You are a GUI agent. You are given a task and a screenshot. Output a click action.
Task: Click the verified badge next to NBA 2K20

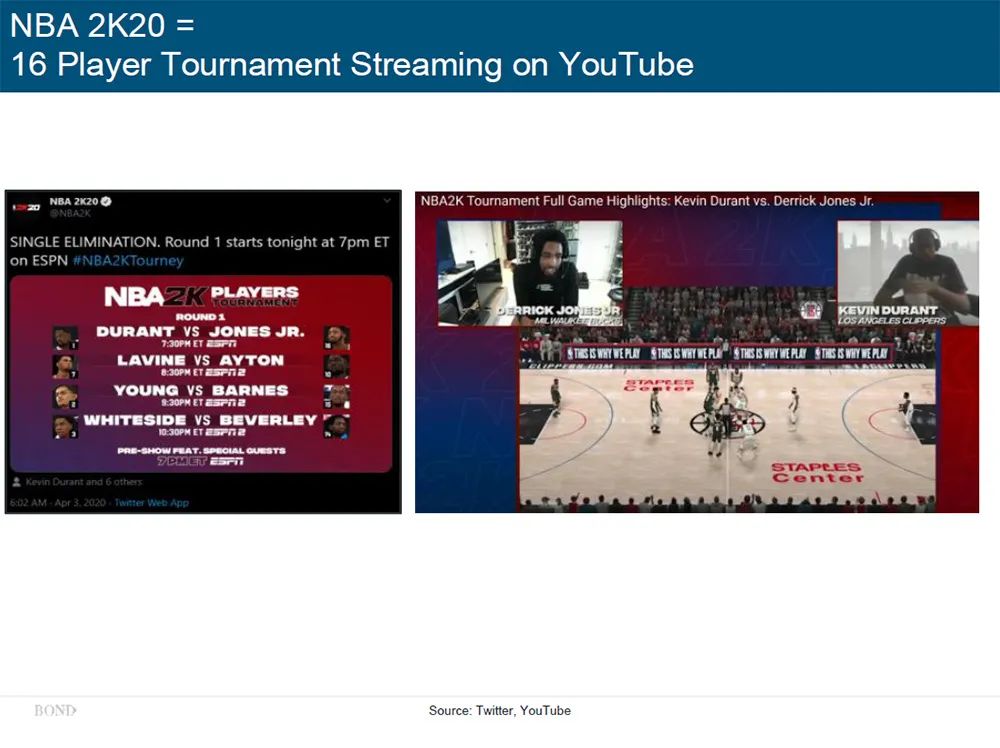click(x=107, y=202)
